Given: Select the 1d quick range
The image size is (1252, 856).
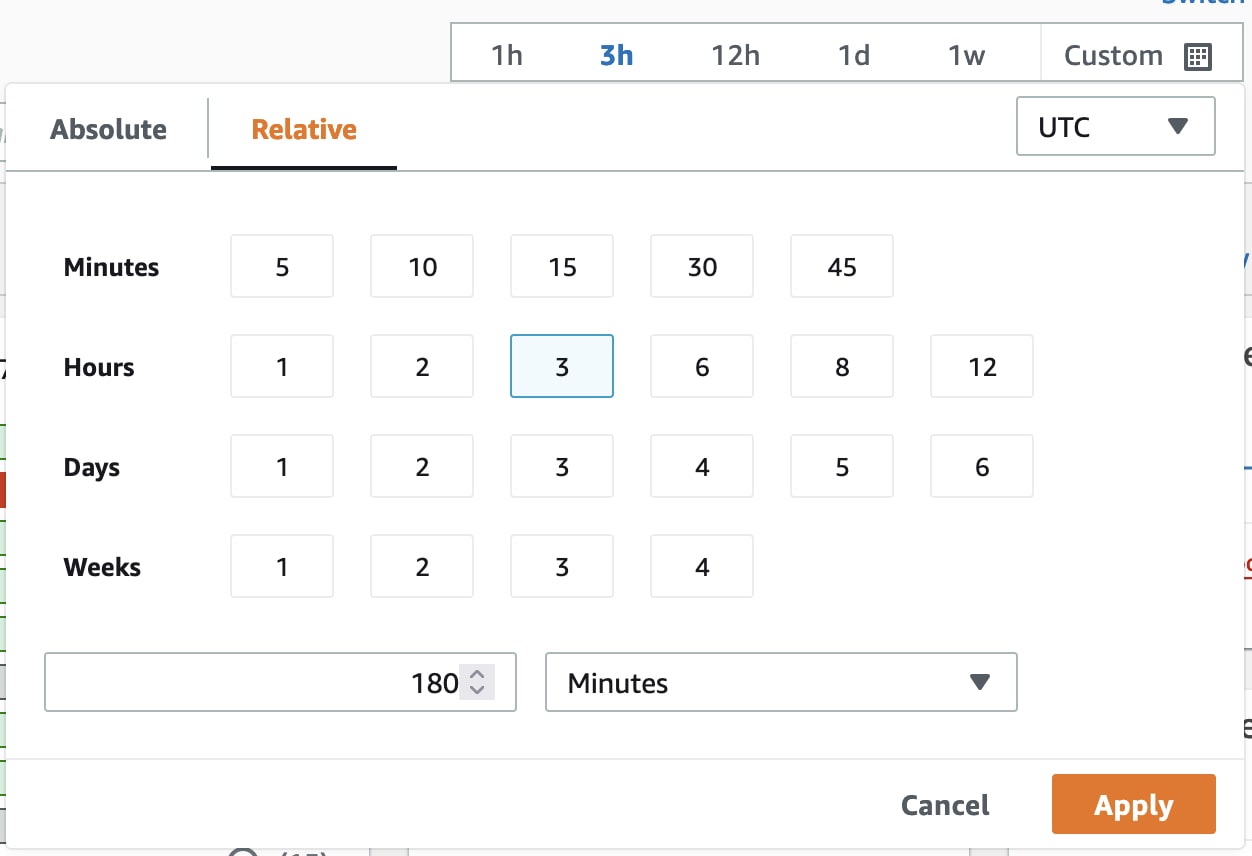Looking at the screenshot, I should tap(853, 56).
